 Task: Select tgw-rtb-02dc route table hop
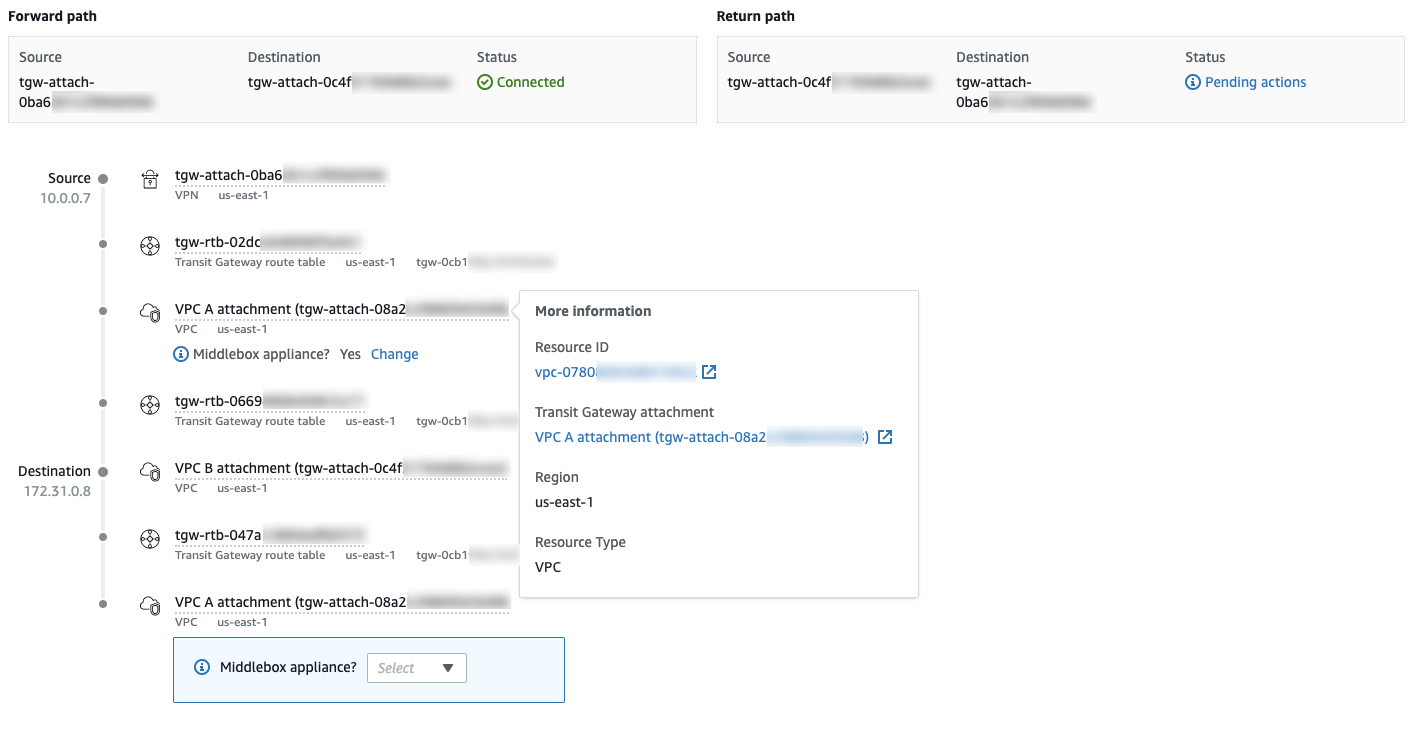click(x=267, y=241)
